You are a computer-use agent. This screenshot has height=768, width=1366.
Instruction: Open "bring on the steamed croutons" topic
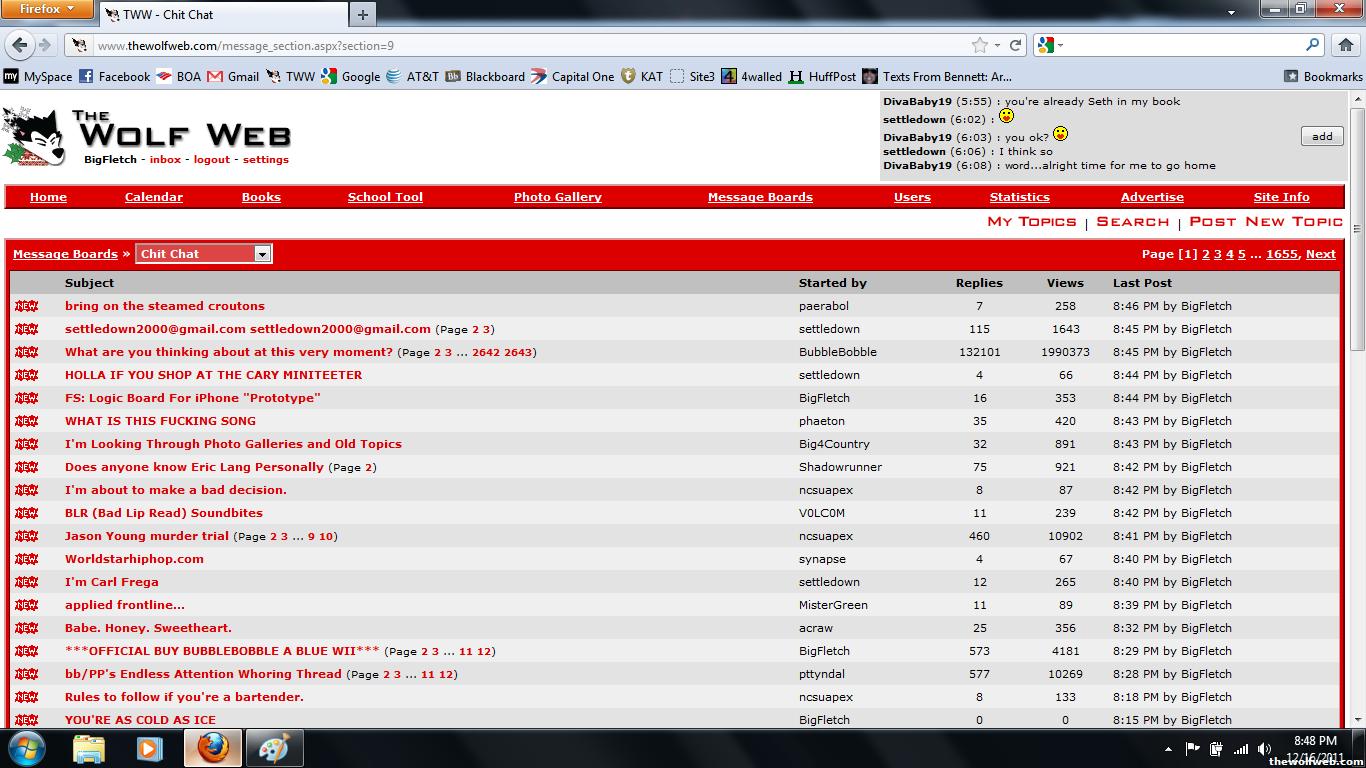(x=165, y=306)
